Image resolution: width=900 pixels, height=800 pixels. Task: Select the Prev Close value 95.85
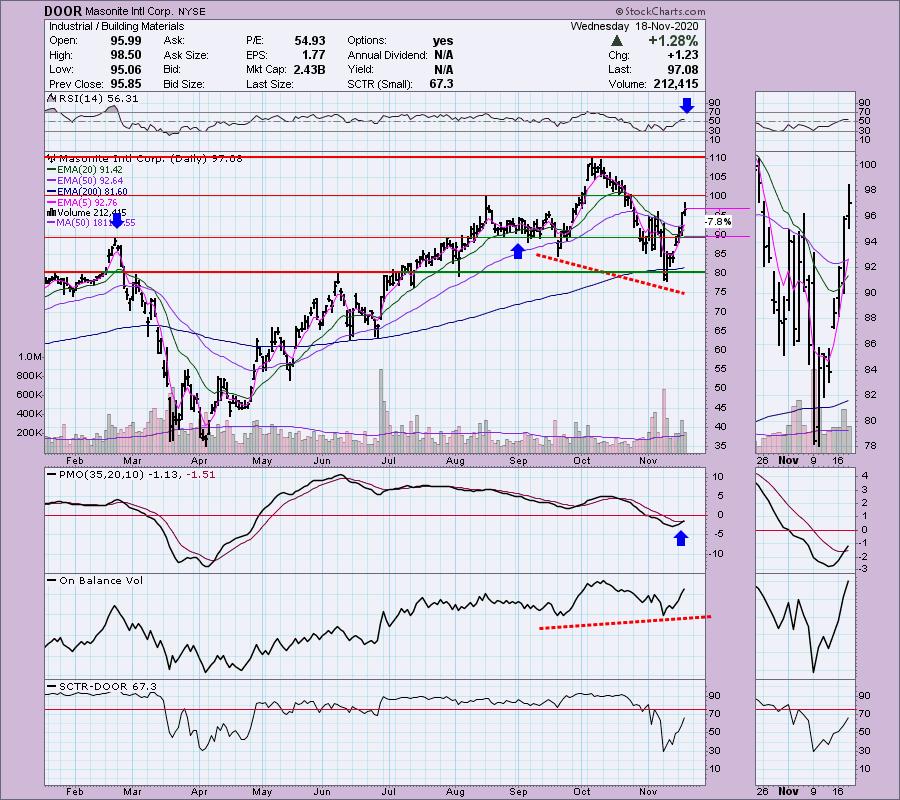(x=126, y=84)
